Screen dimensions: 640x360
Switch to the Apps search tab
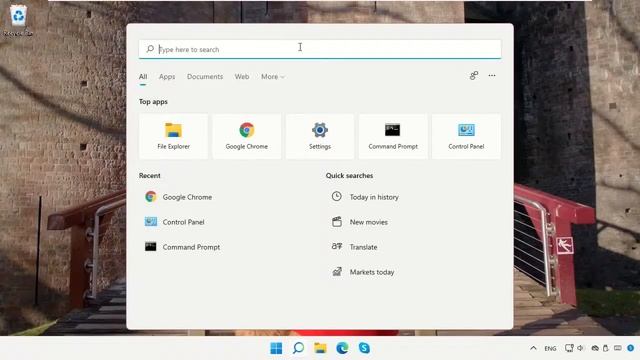point(167,77)
